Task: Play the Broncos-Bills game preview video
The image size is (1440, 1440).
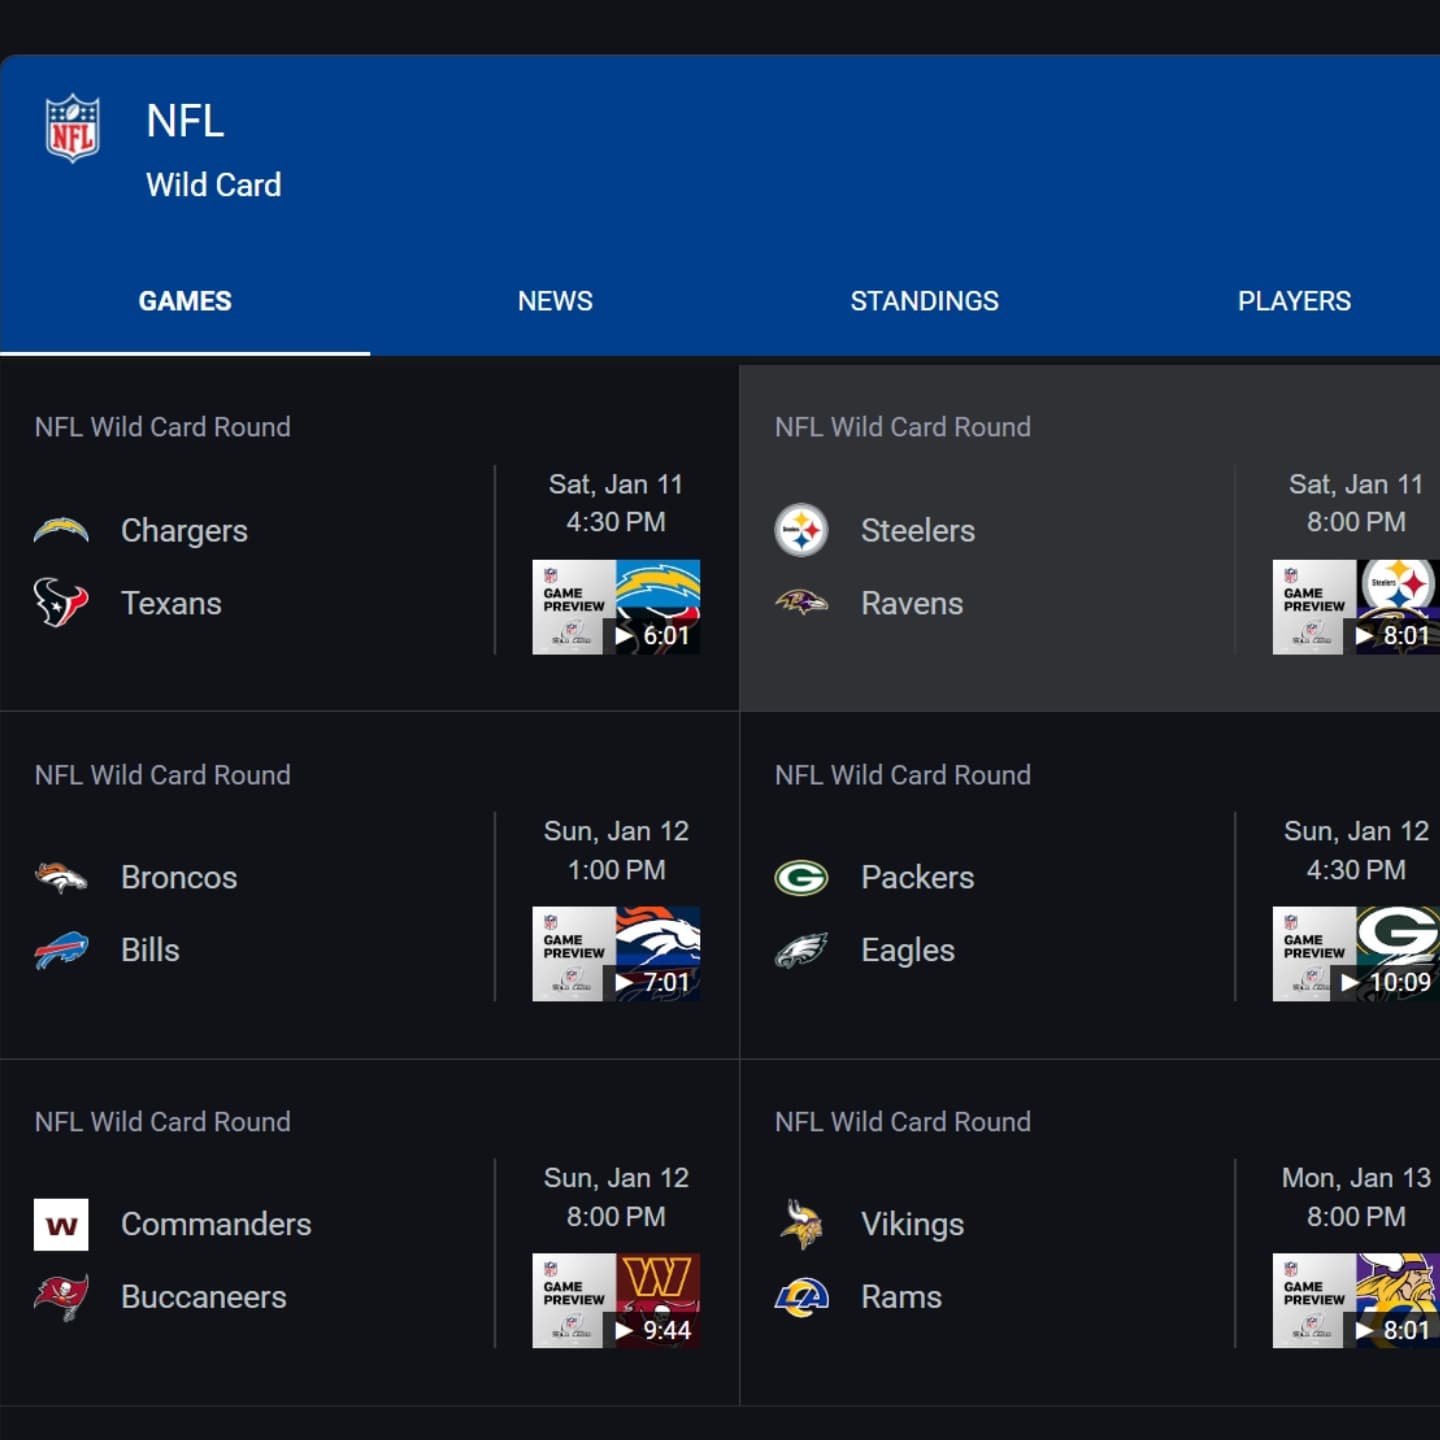Action: (x=616, y=954)
